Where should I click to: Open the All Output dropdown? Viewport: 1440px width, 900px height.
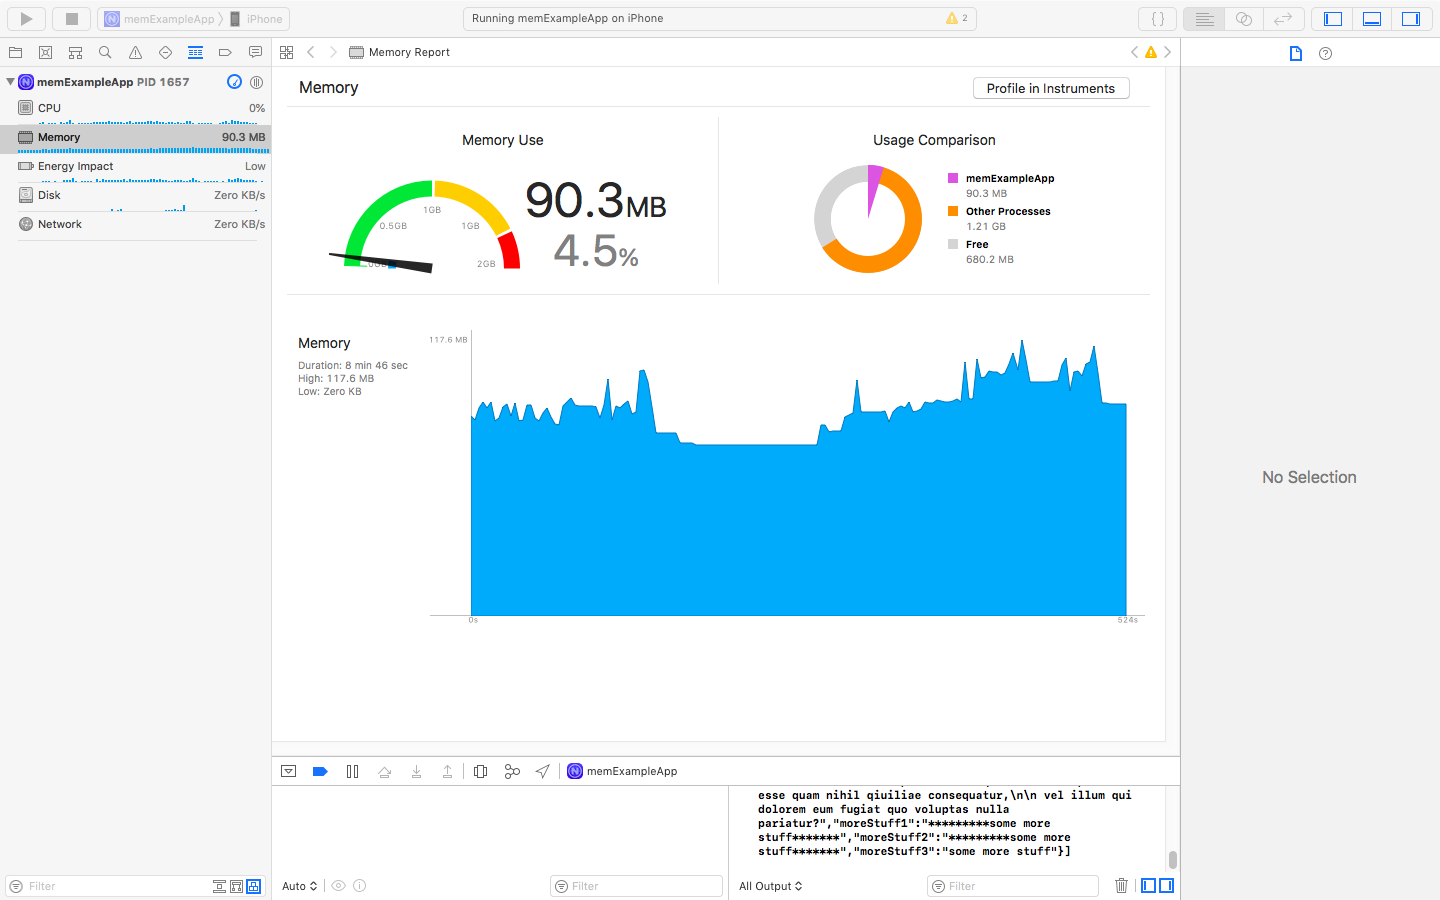click(770, 885)
